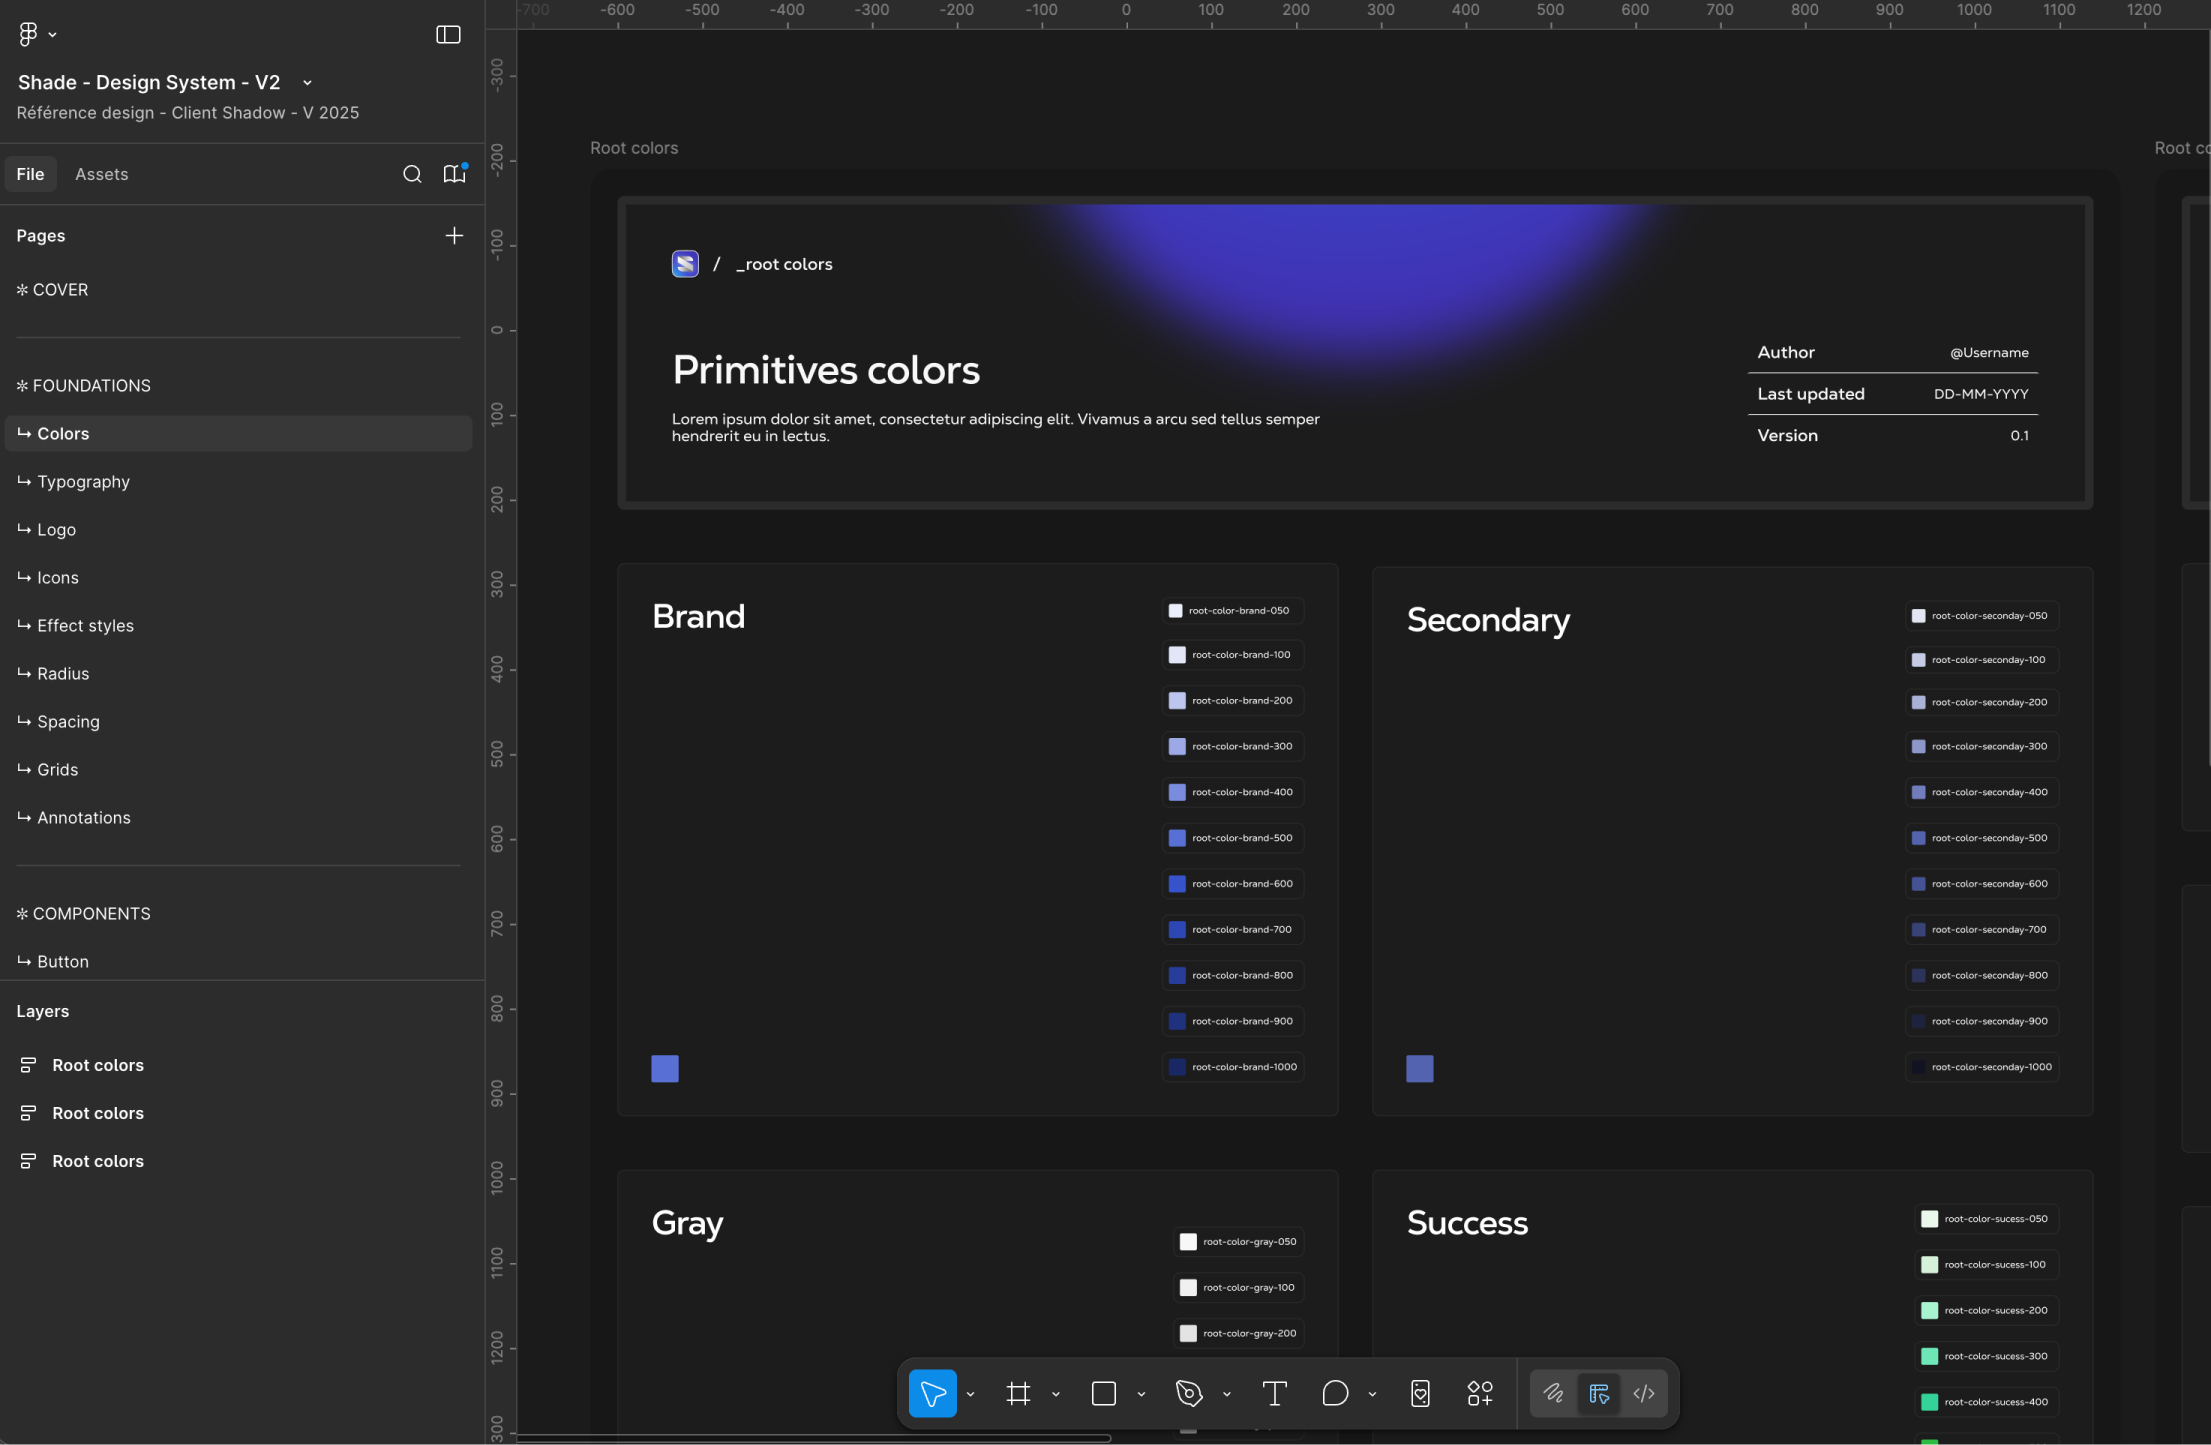Select the root-color-brand-500 swatch
The height and width of the screenshot is (1445, 2211).
point(1177,838)
